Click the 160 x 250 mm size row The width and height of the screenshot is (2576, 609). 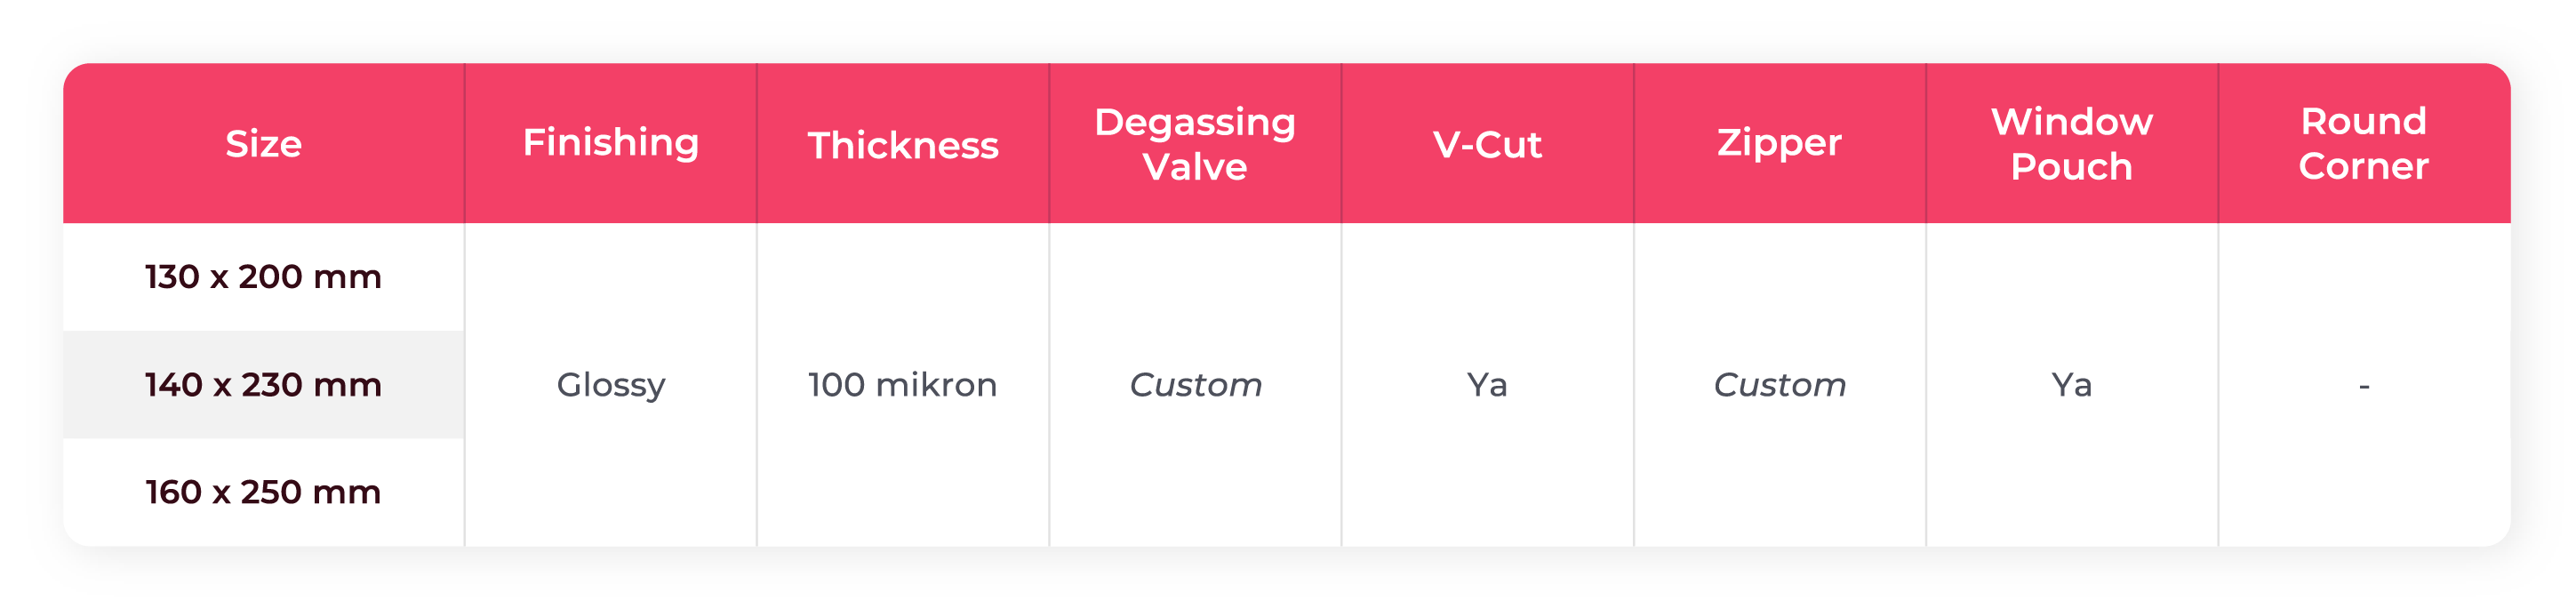[x=263, y=493]
